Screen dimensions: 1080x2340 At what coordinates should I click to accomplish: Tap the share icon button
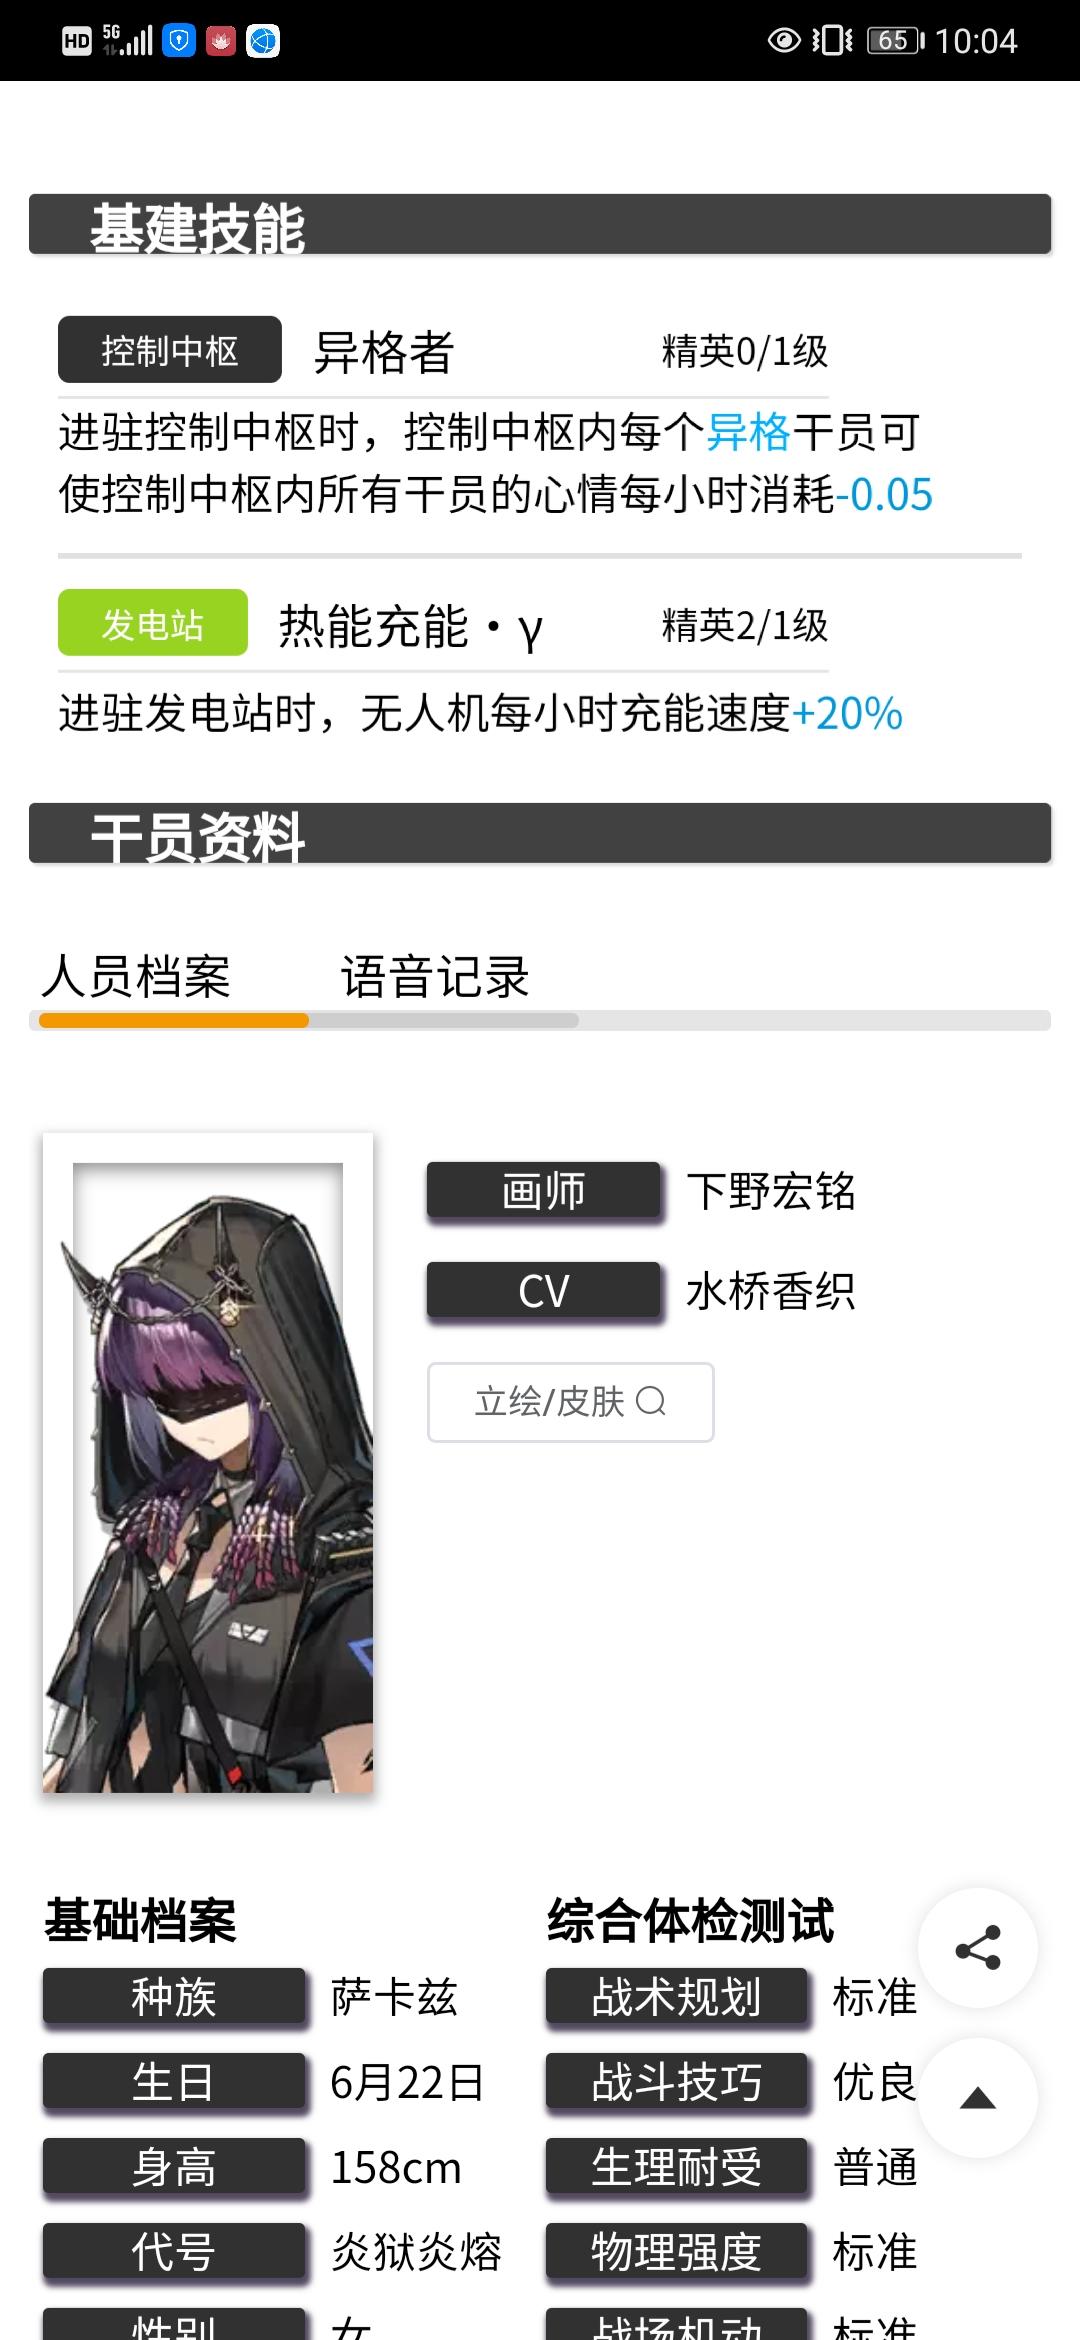point(977,1947)
